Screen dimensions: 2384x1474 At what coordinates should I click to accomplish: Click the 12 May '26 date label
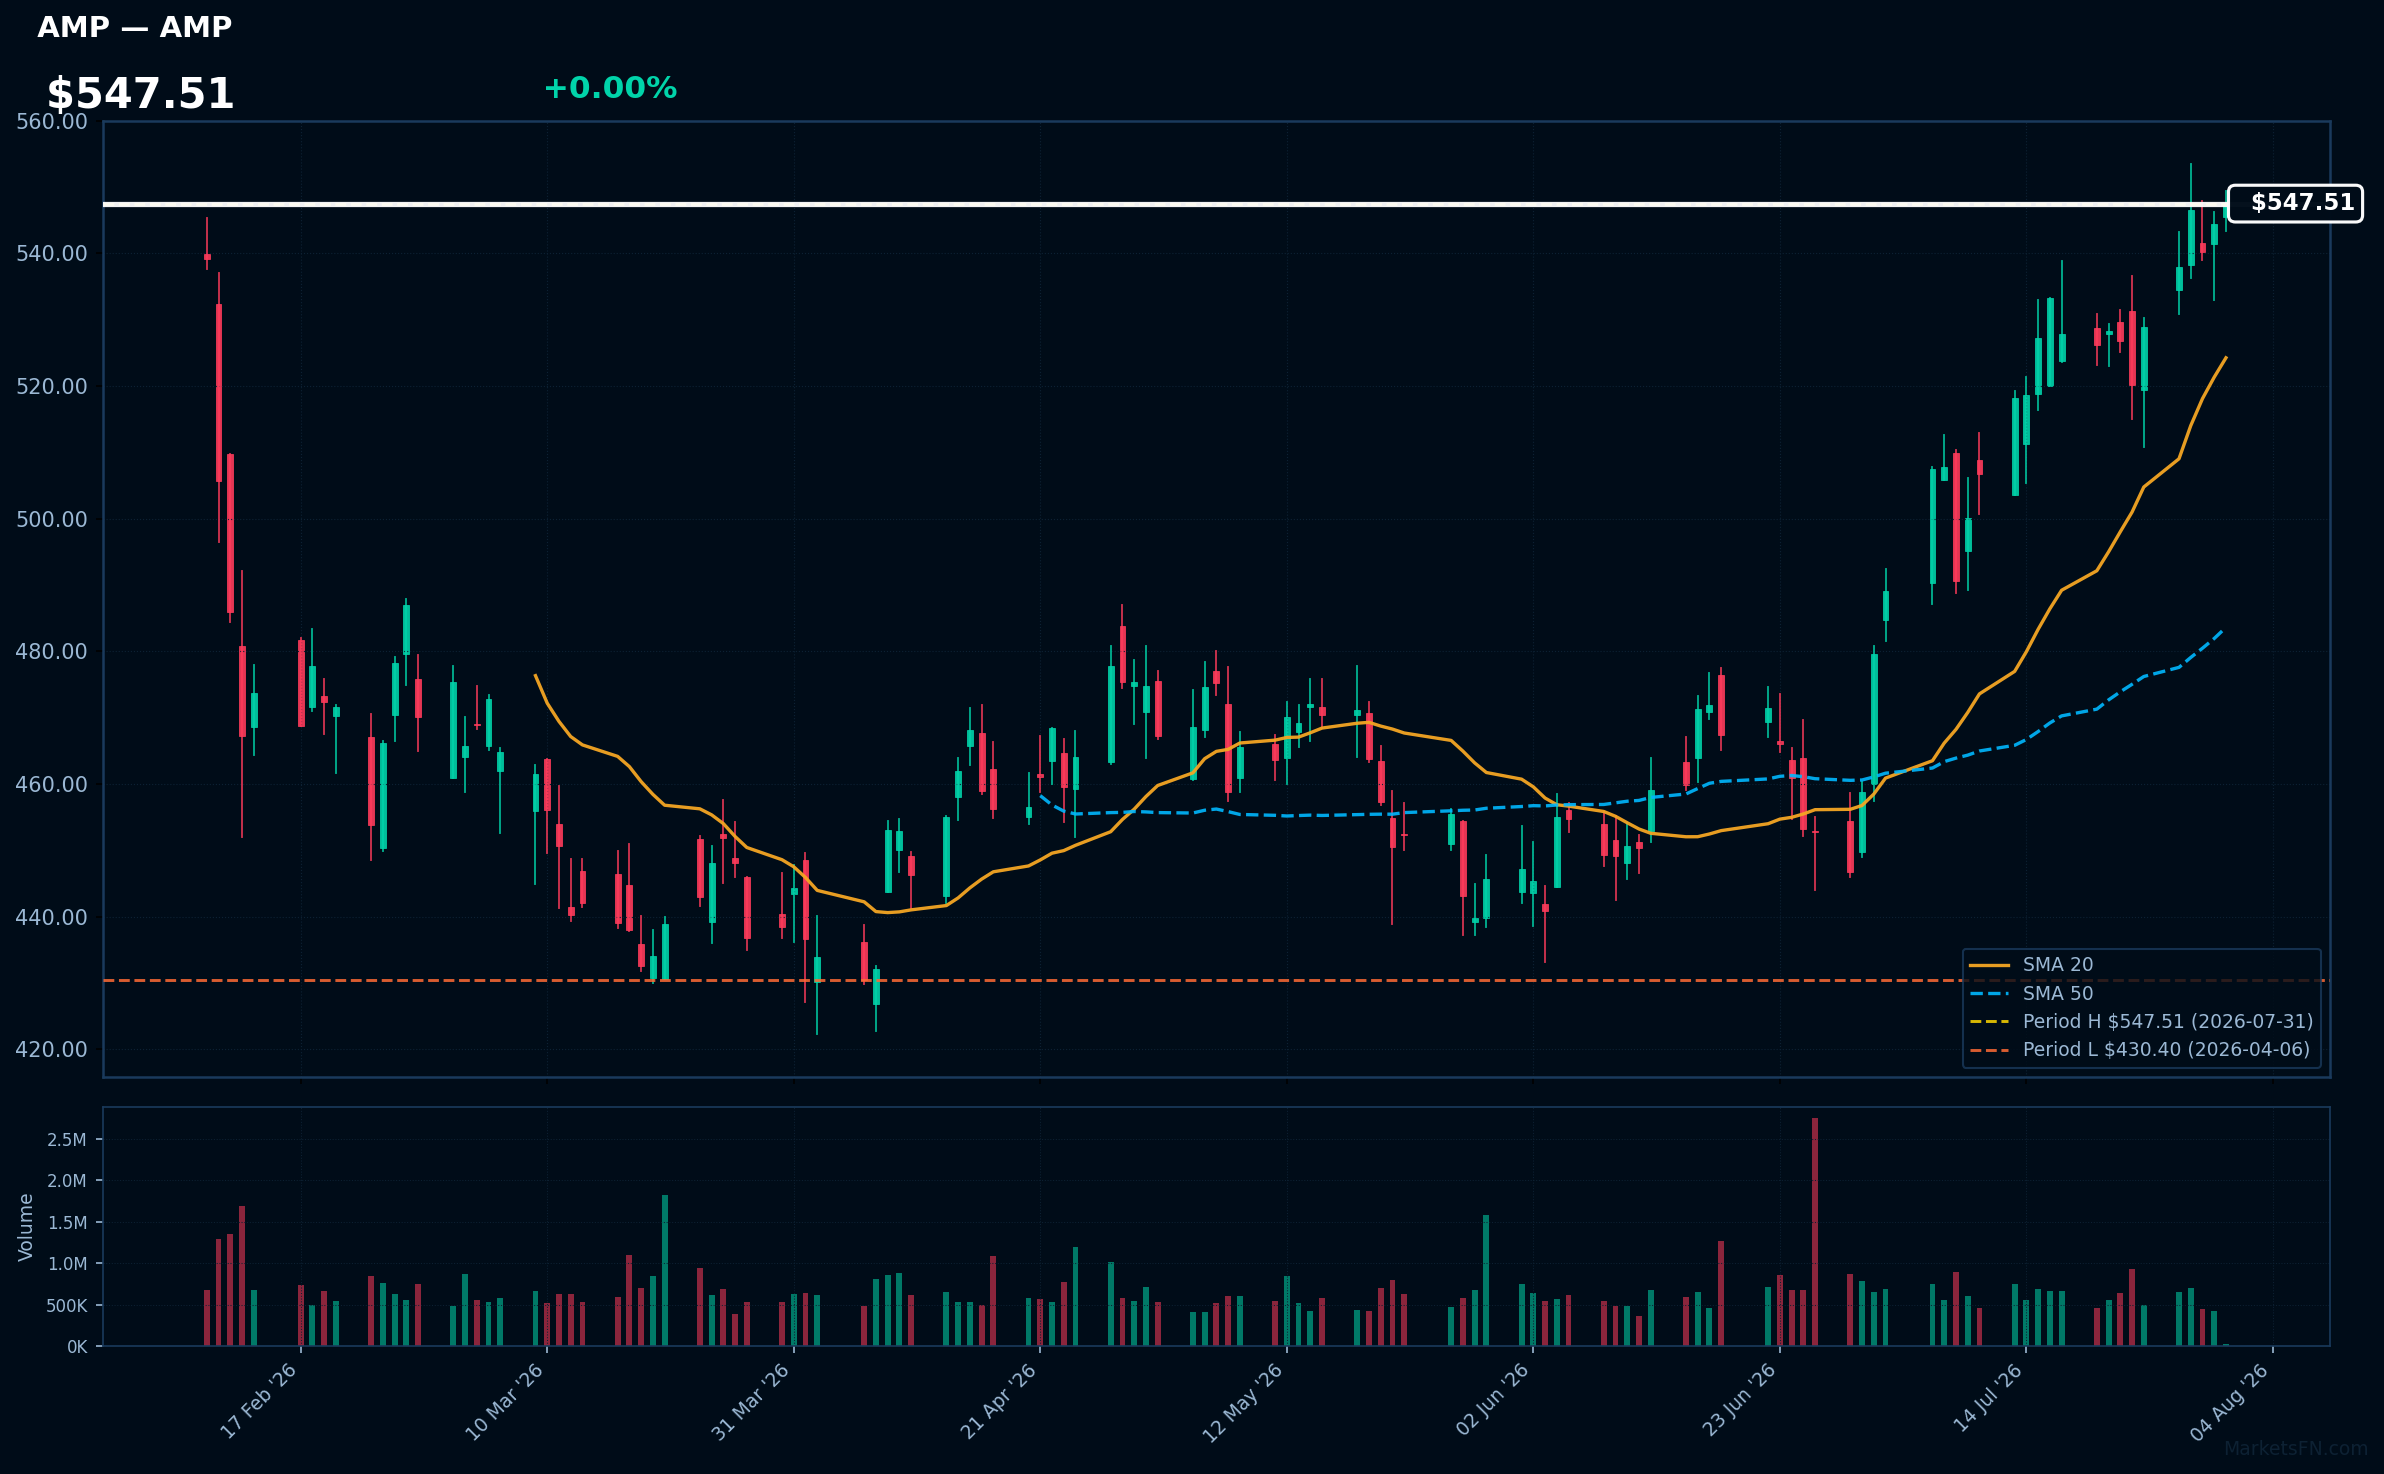click(x=1242, y=1402)
